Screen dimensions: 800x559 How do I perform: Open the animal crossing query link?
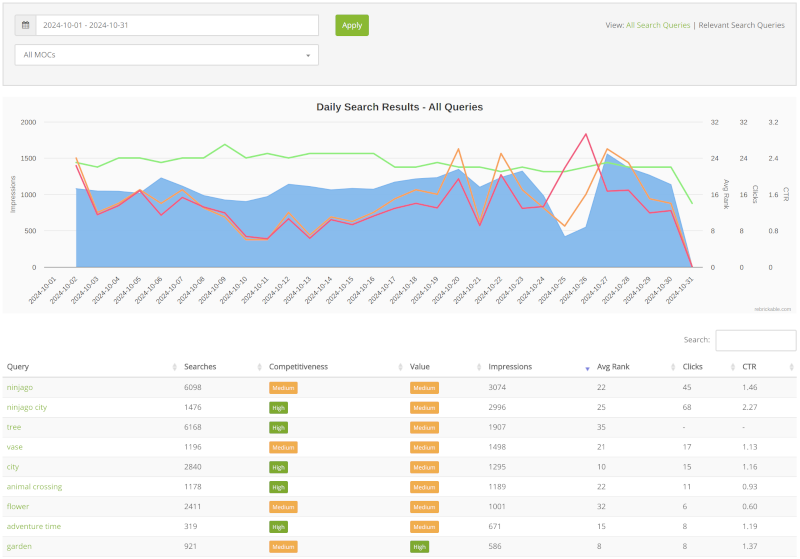tap(34, 486)
